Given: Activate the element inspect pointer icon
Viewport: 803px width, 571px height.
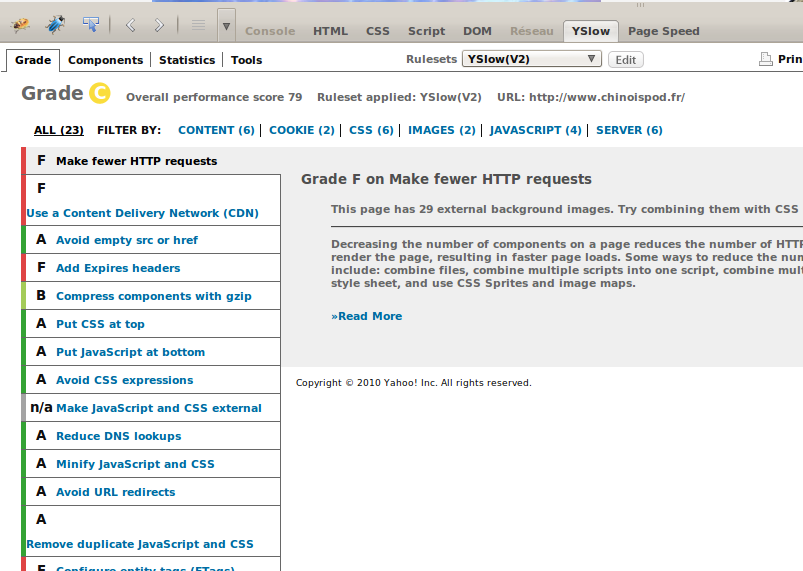Looking at the screenshot, I should point(91,24).
